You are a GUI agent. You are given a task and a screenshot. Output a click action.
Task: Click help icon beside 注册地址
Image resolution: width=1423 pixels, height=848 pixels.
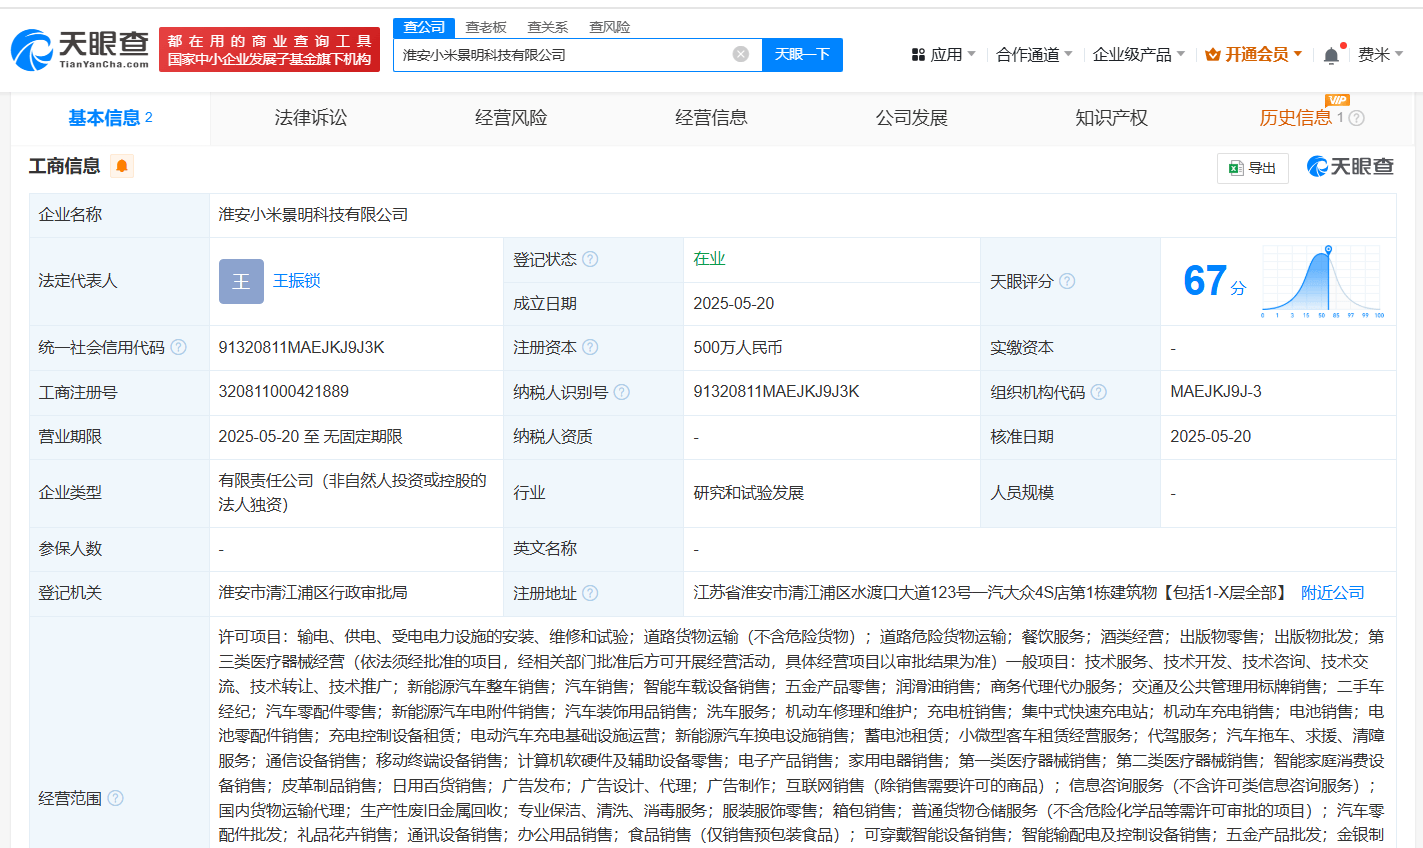pos(590,593)
